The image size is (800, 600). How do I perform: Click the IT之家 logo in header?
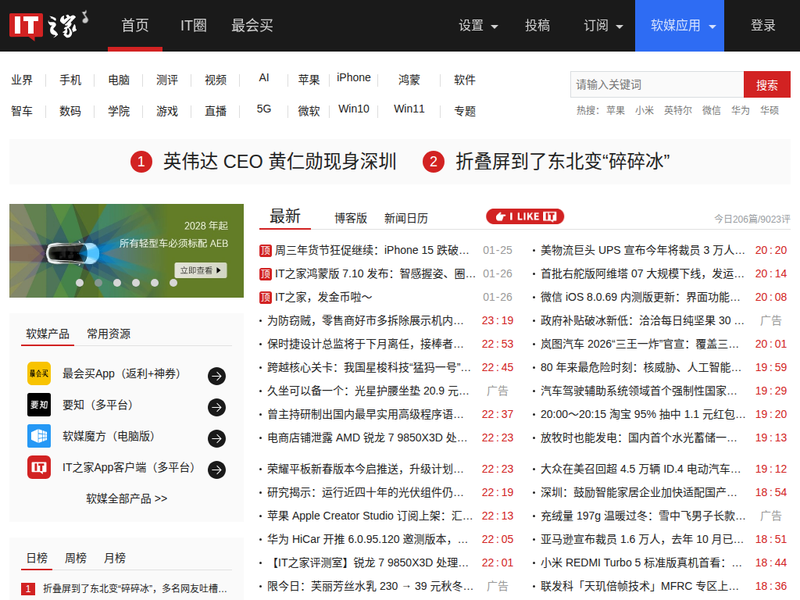click(49, 25)
